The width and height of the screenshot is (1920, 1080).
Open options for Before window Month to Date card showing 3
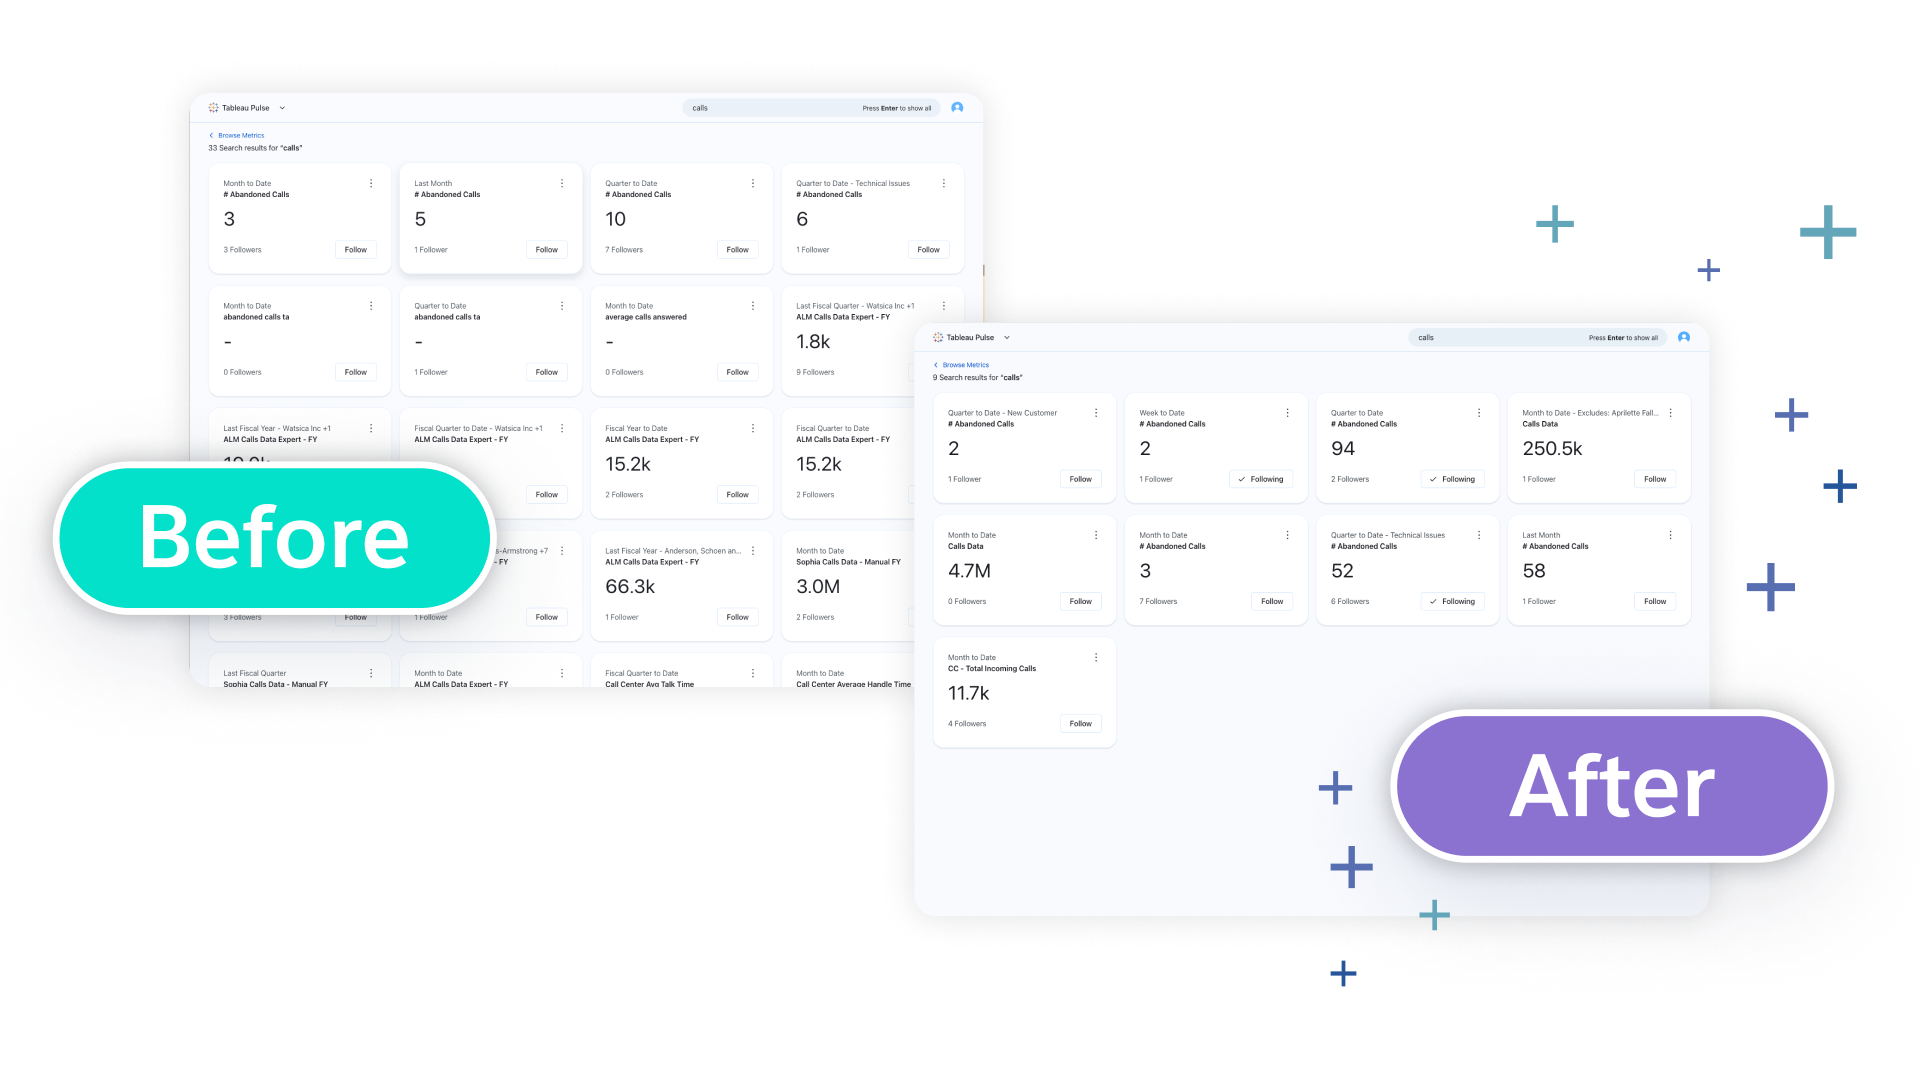pyautogui.click(x=371, y=183)
